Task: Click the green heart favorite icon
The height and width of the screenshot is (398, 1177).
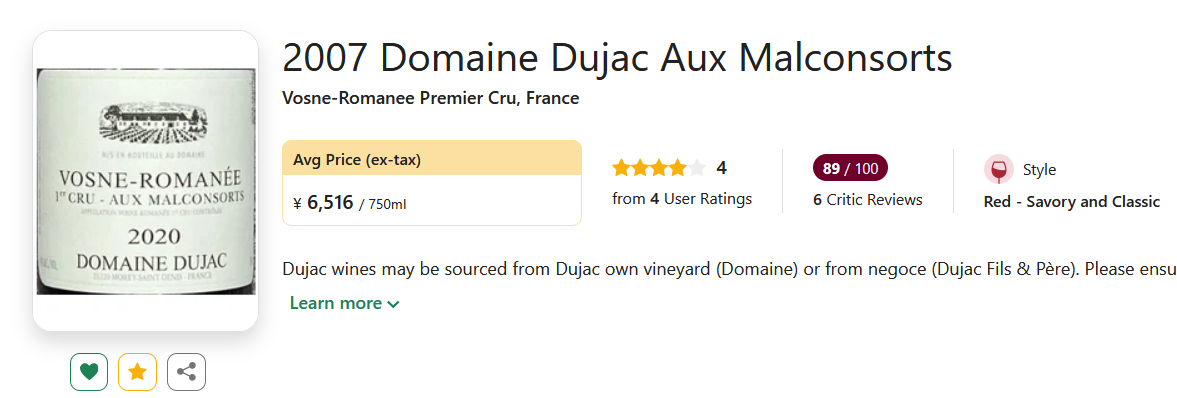Action: (89, 372)
